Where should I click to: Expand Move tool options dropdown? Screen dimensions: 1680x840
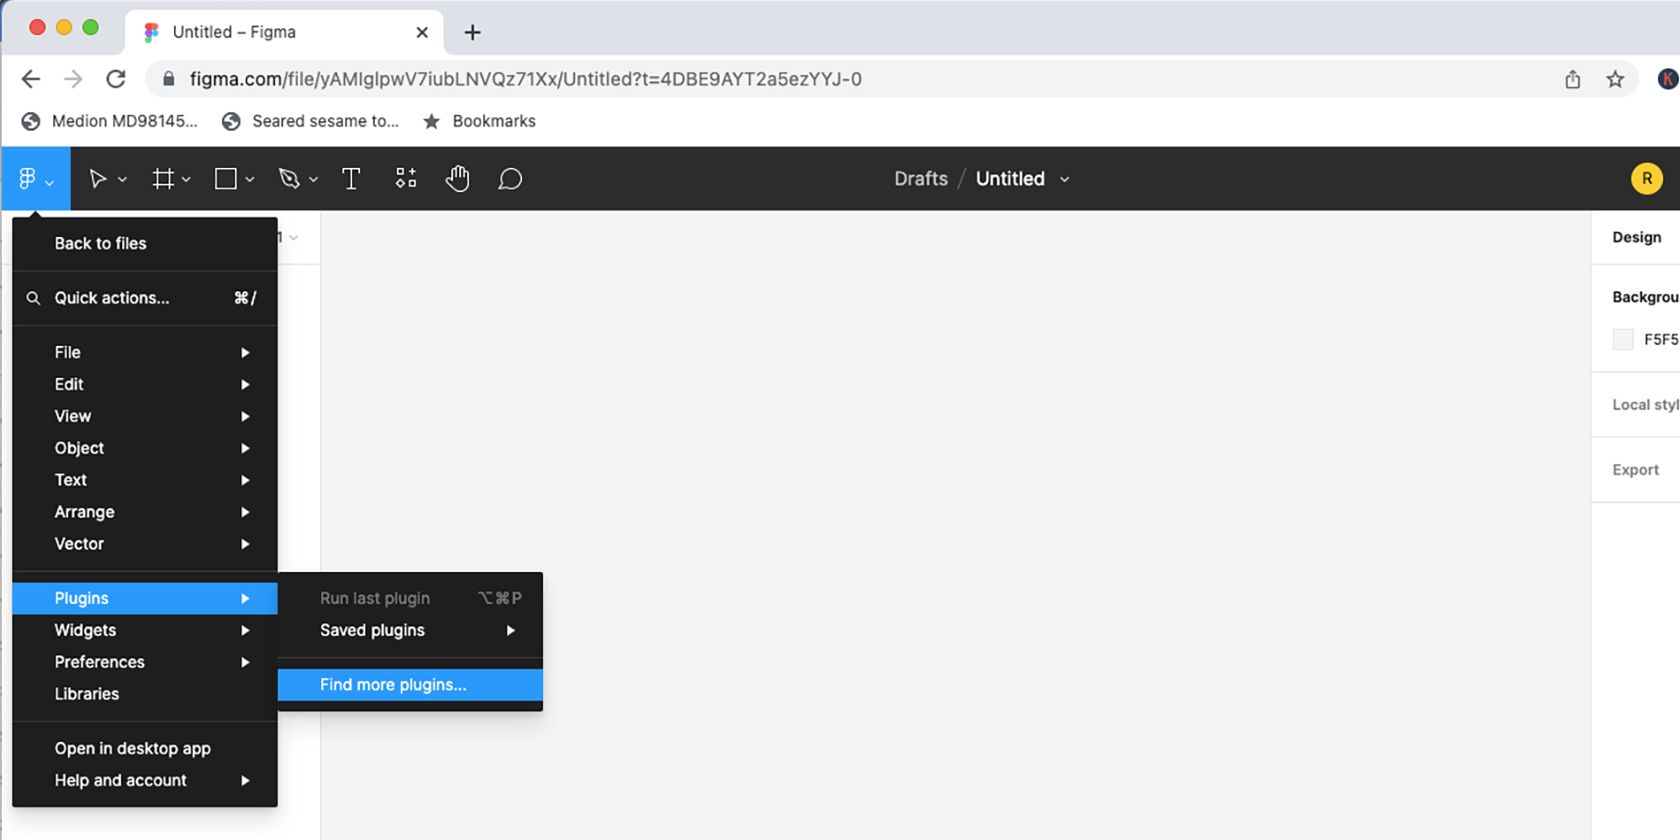pyautogui.click(x=122, y=180)
